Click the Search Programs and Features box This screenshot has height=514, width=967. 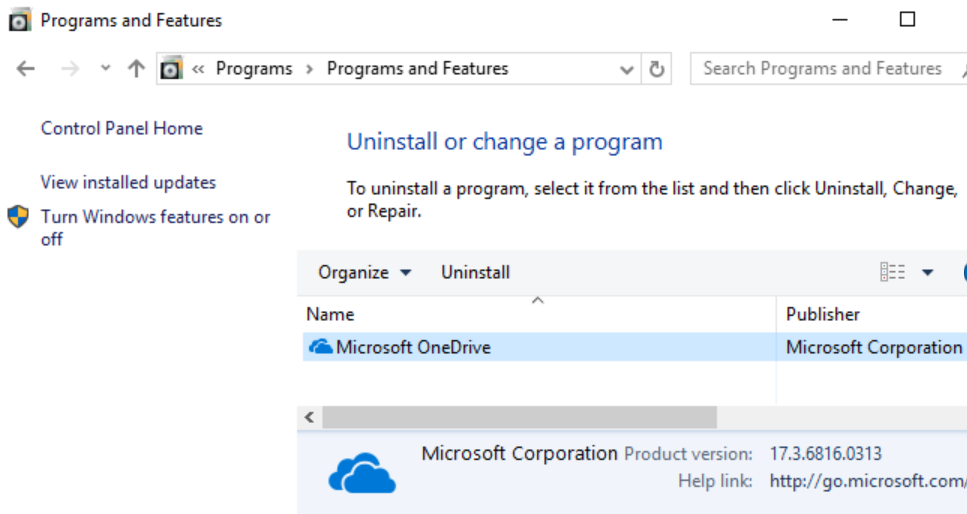[822, 69]
